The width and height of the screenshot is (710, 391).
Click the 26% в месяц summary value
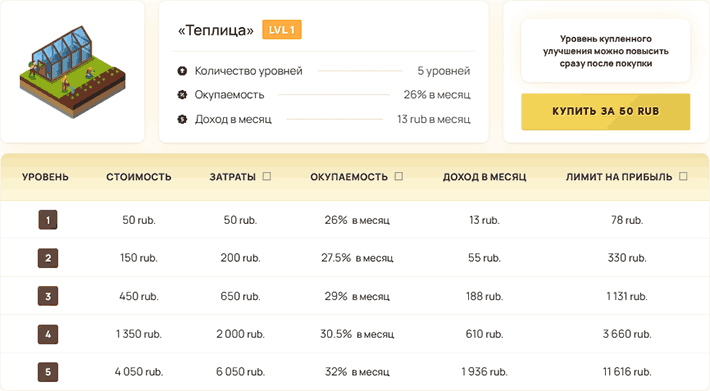click(437, 95)
